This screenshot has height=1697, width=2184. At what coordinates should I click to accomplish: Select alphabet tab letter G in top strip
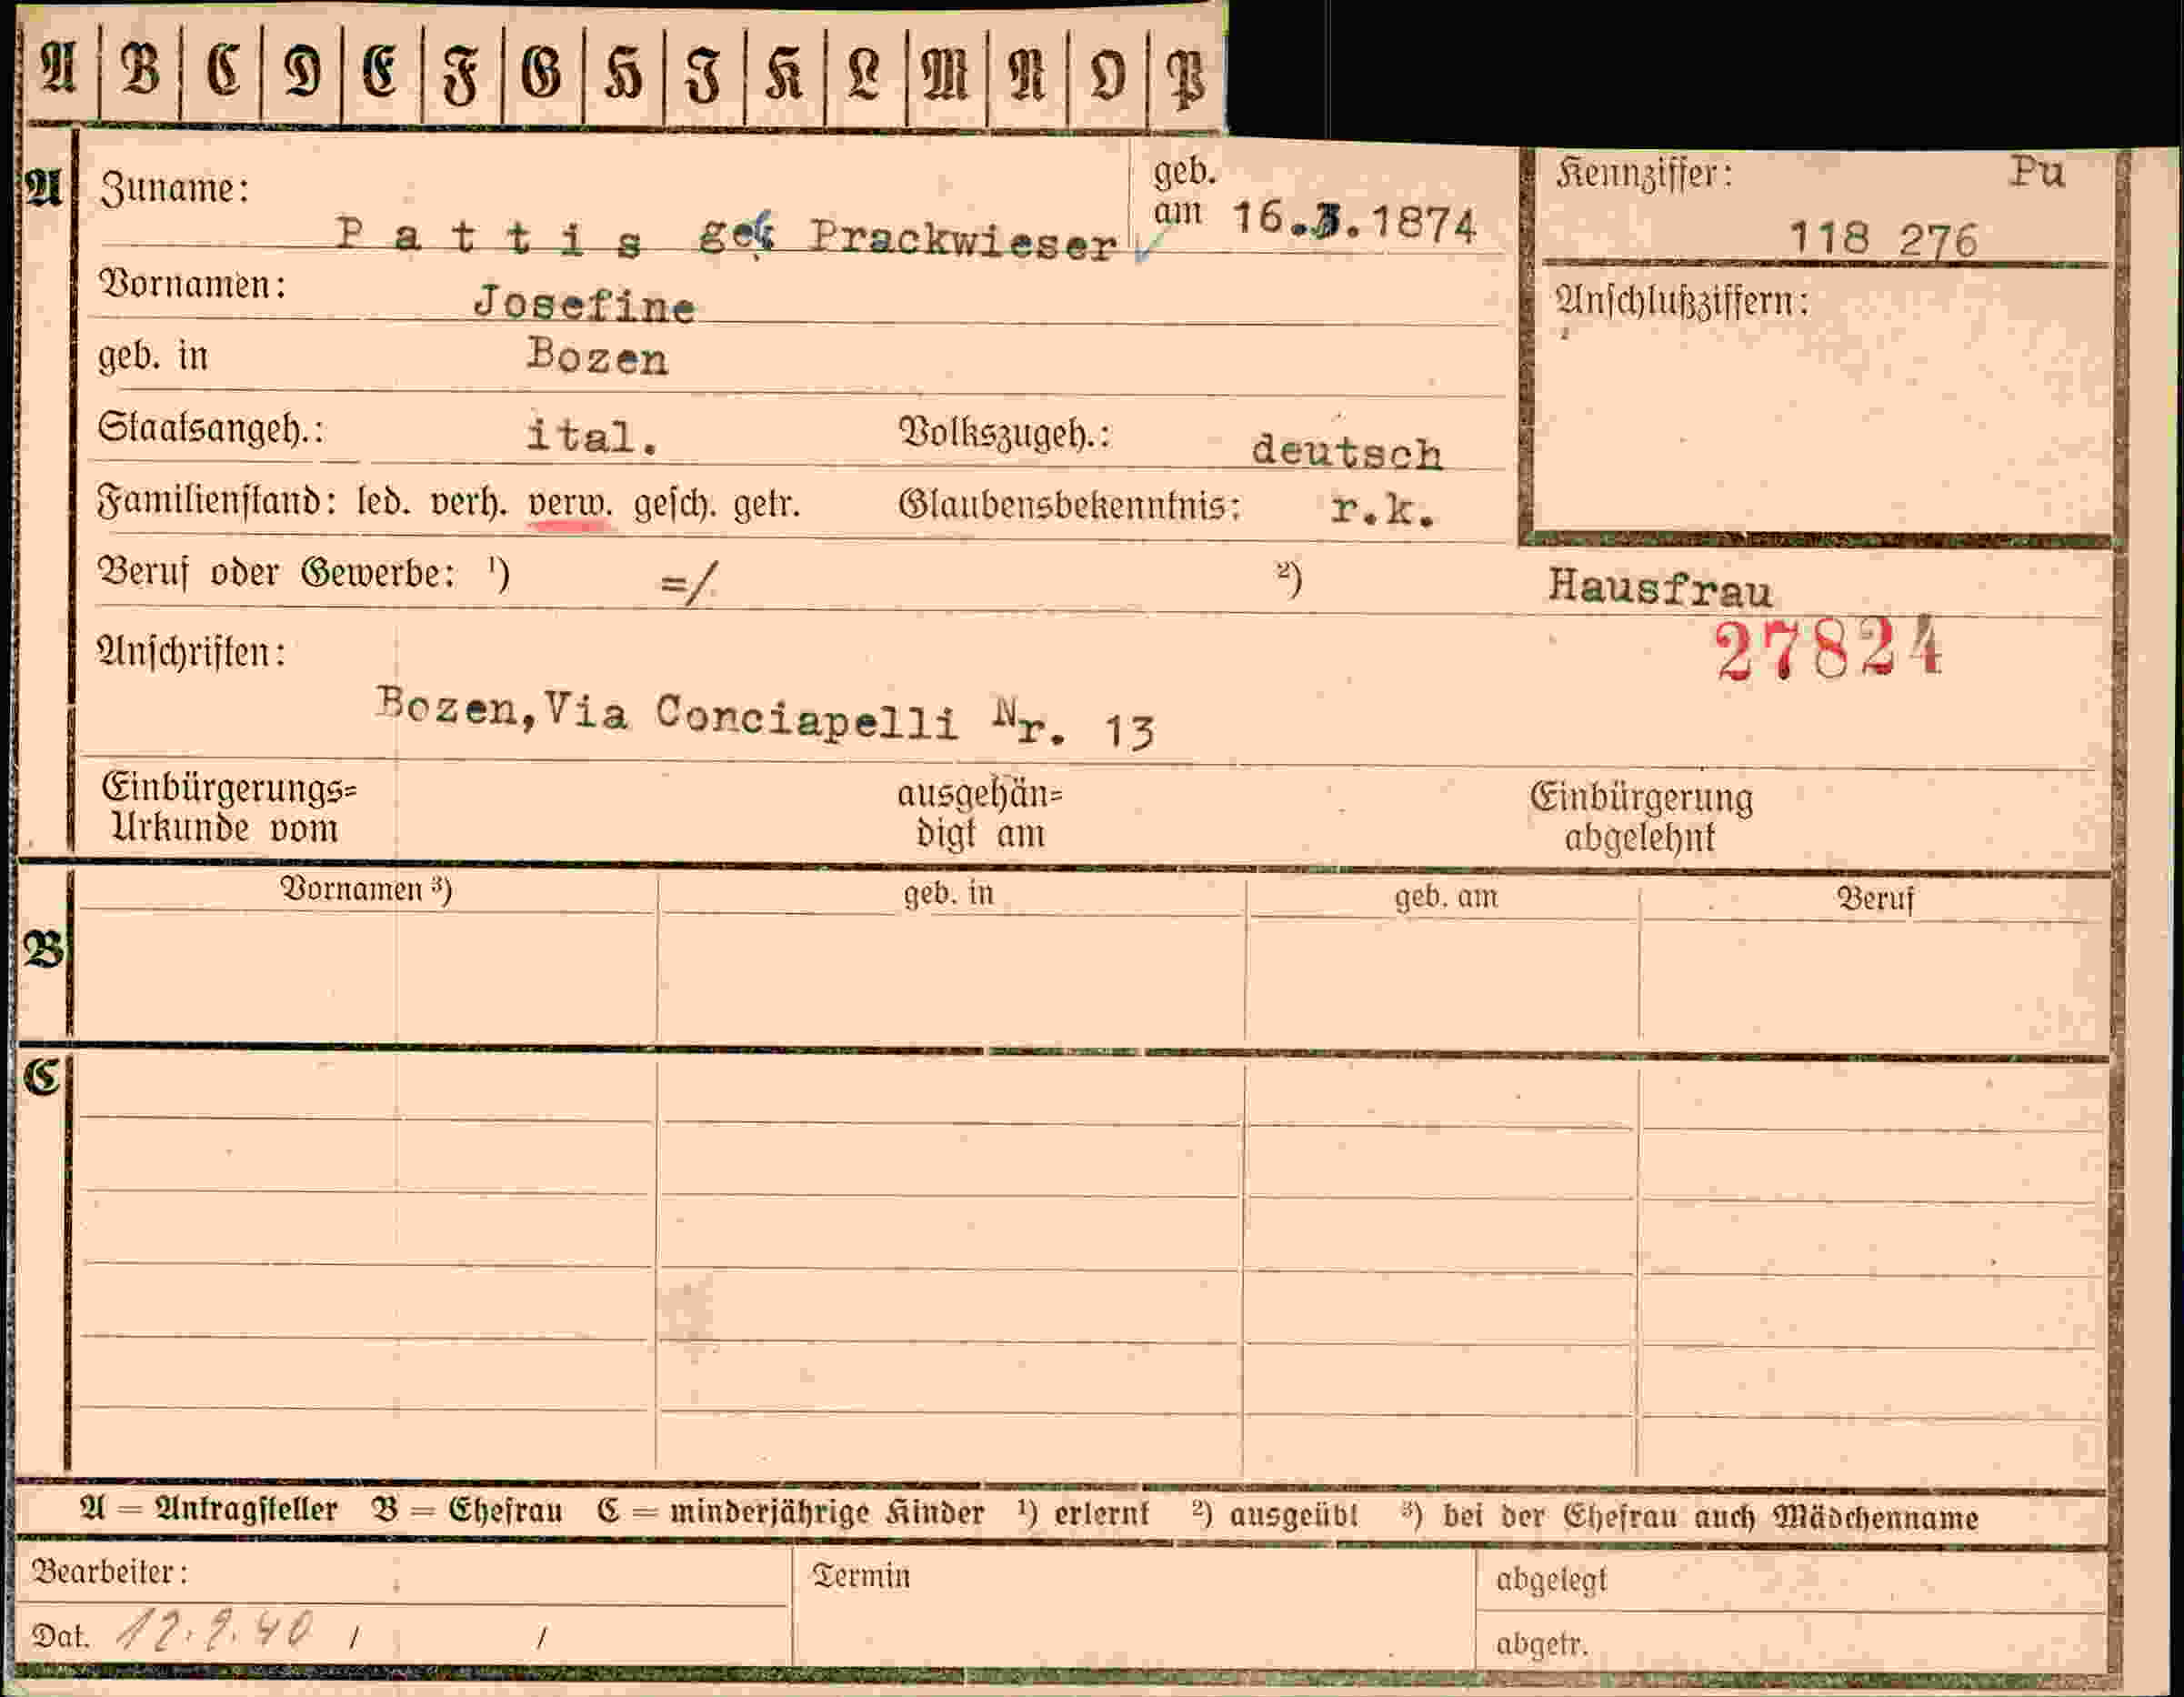point(542,74)
